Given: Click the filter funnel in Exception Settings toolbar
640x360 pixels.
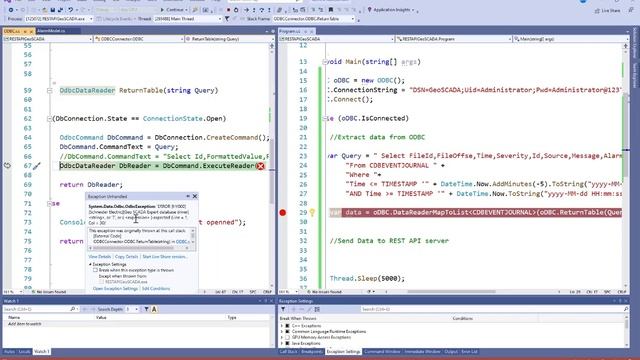Looking at the screenshot, I should [x=283, y=309].
